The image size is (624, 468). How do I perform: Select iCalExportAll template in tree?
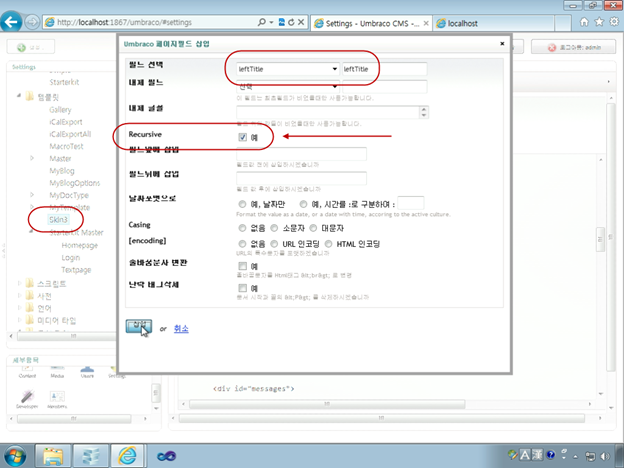coord(70,134)
